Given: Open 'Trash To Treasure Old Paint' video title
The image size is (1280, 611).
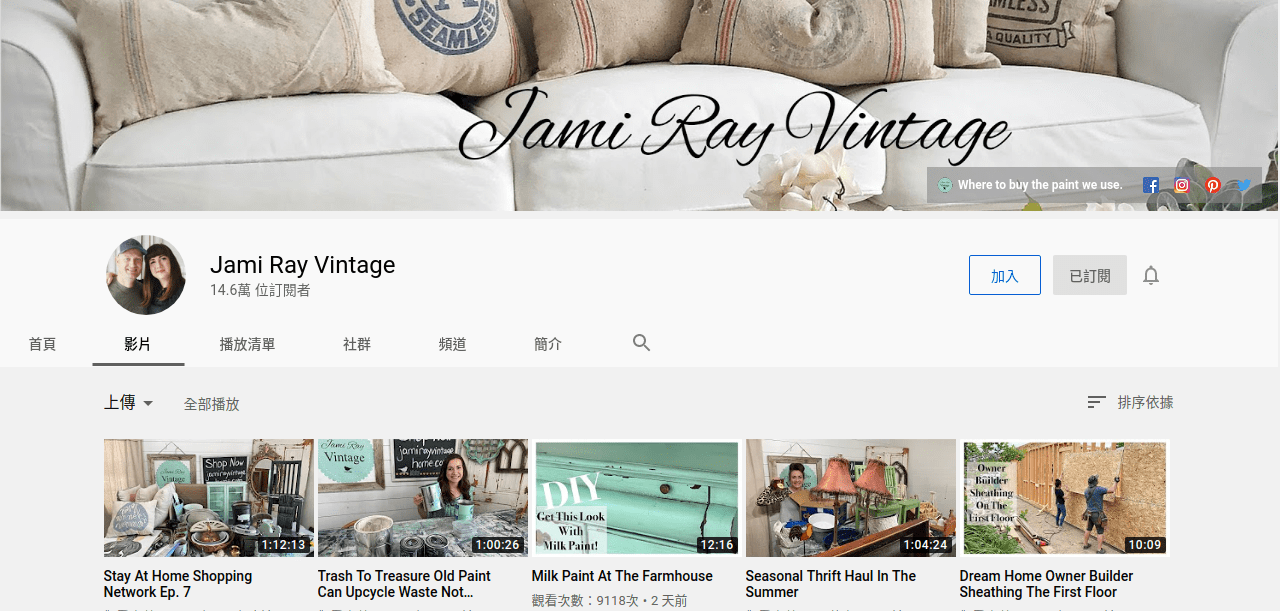Looking at the screenshot, I should (x=404, y=584).
